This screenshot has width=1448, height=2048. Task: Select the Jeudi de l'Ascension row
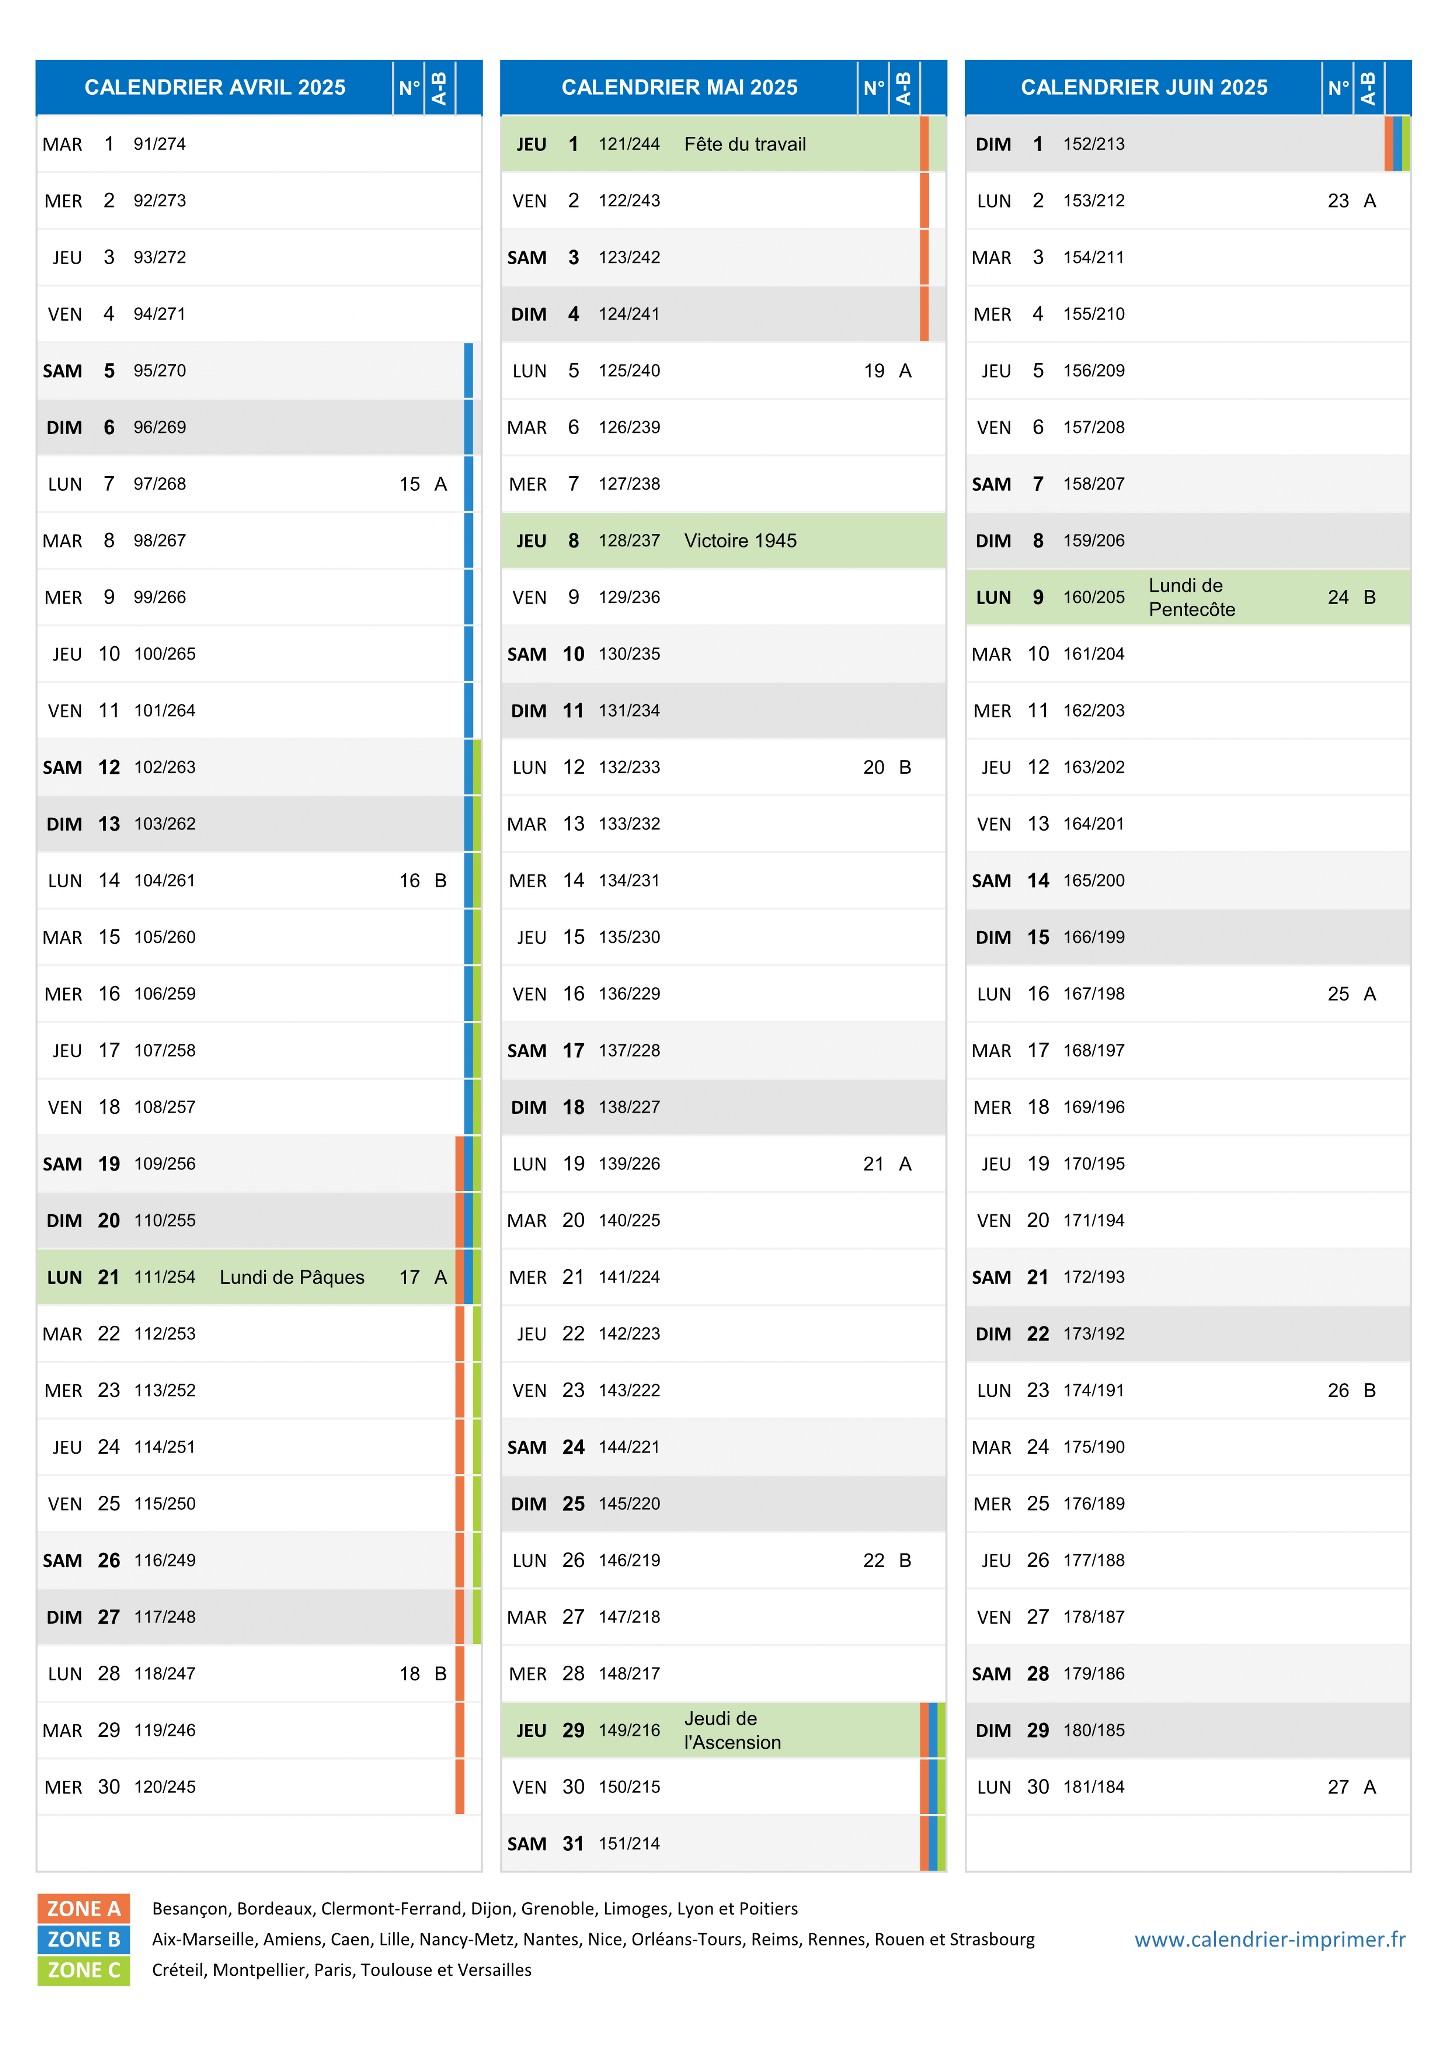tap(724, 1731)
